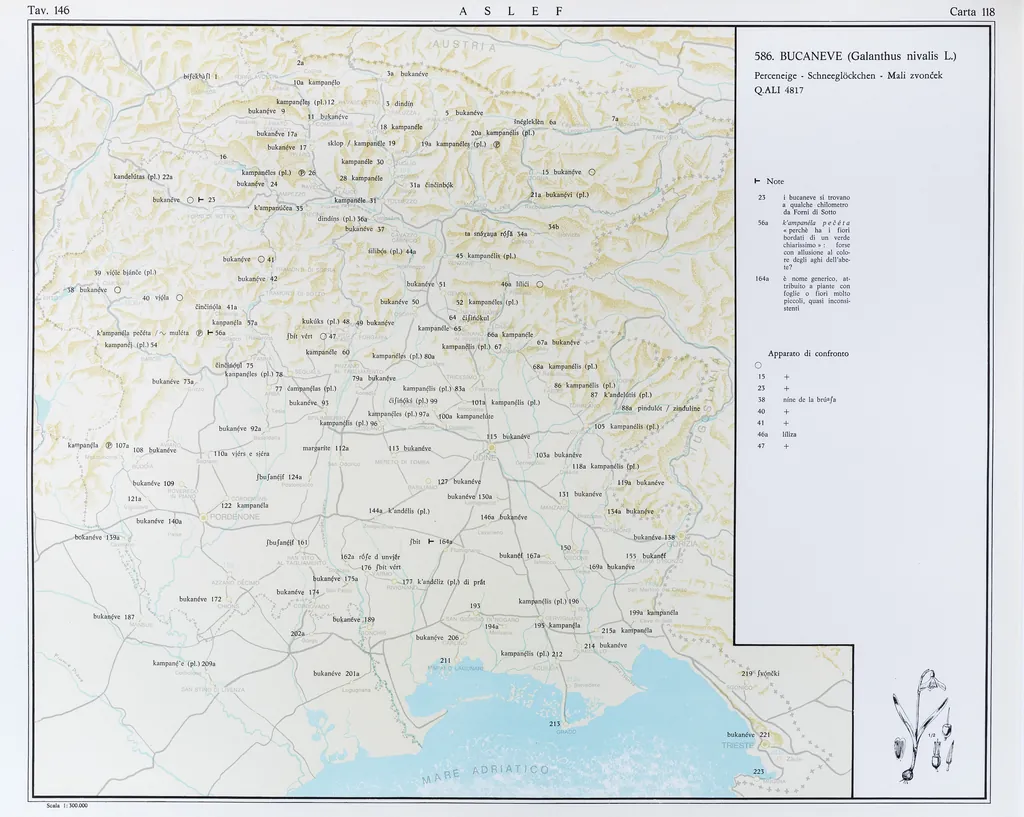This screenshot has height=817, width=1024.
Task: Click the Tav. 146 label
Action: point(47,10)
